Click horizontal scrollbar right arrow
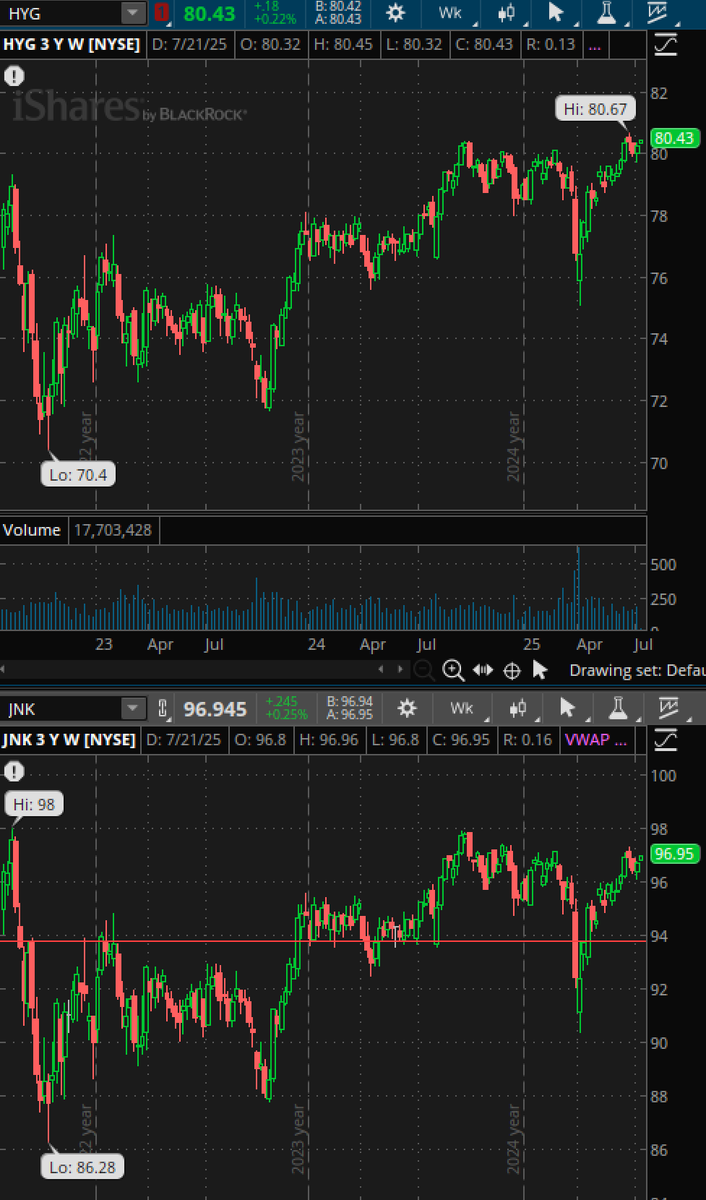The width and height of the screenshot is (706, 1200). (400, 669)
